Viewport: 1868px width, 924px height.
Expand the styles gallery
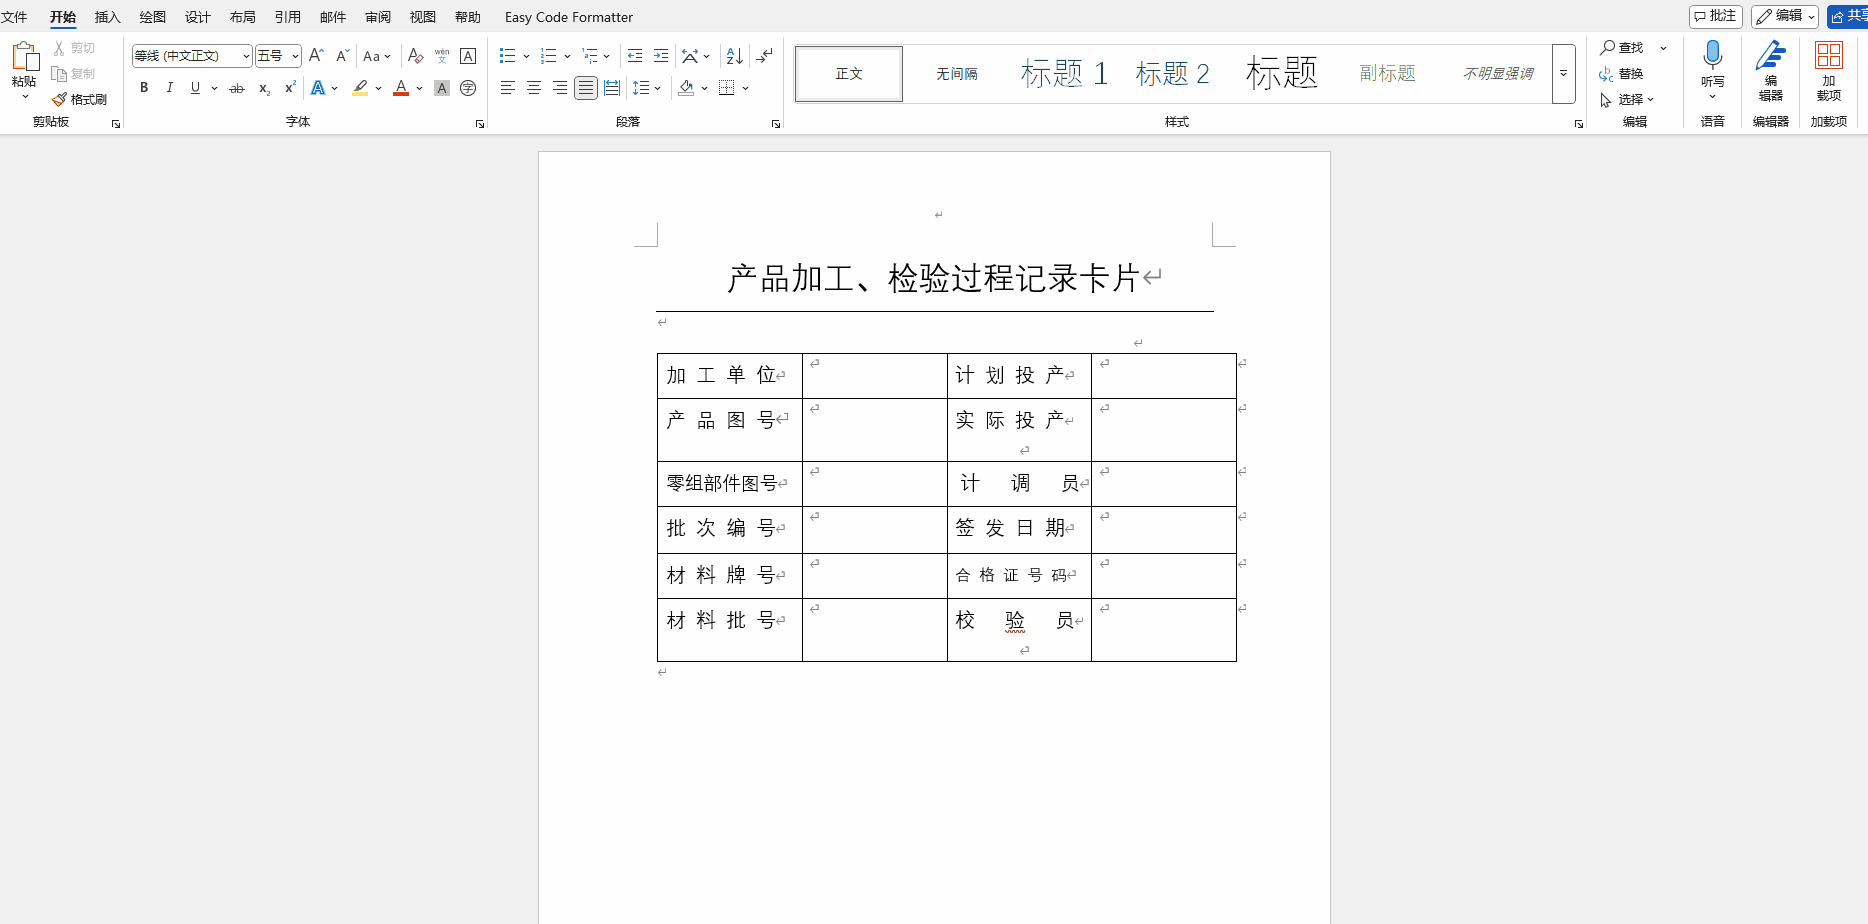click(1563, 74)
